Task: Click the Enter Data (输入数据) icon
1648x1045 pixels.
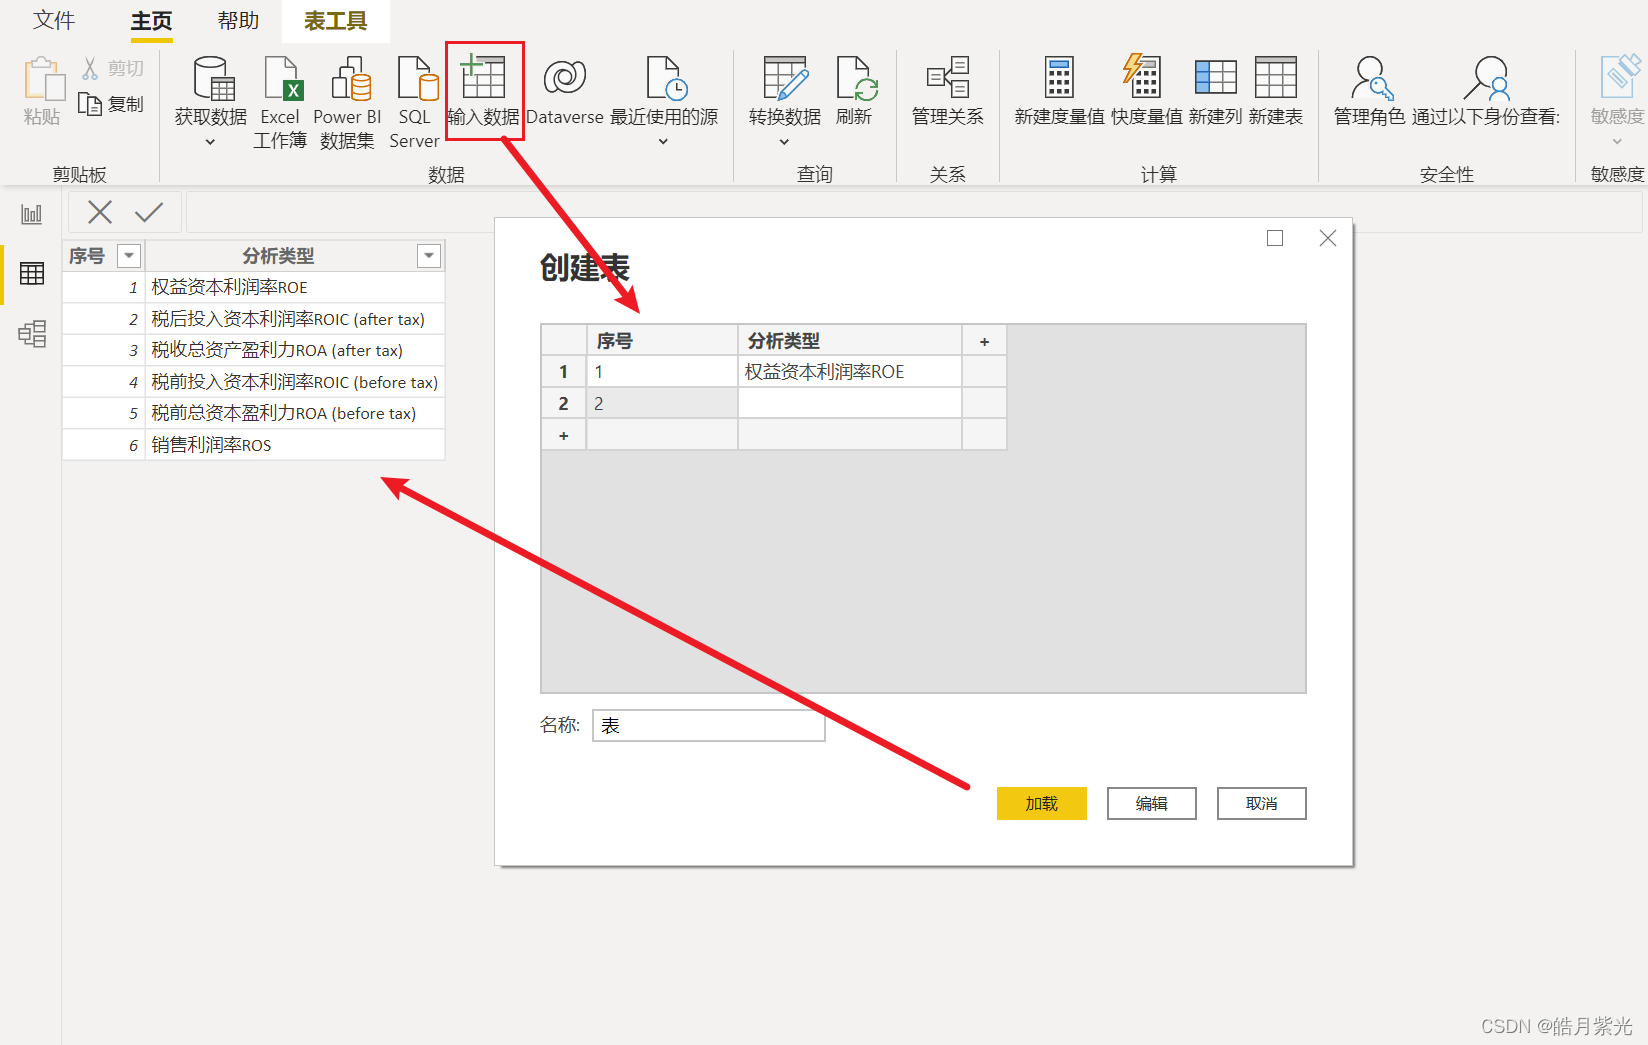Action: (483, 78)
